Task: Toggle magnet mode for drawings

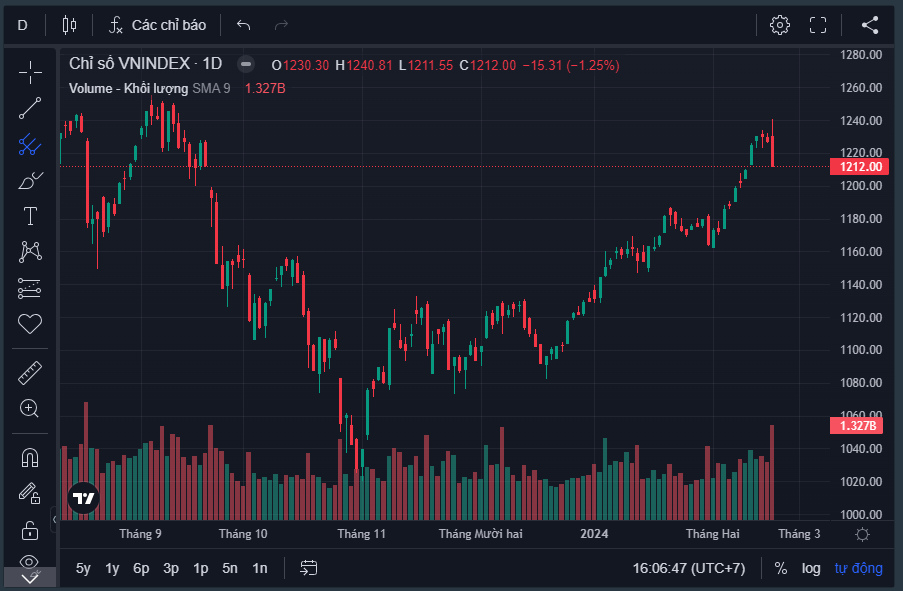Action: pyautogui.click(x=30, y=458)
